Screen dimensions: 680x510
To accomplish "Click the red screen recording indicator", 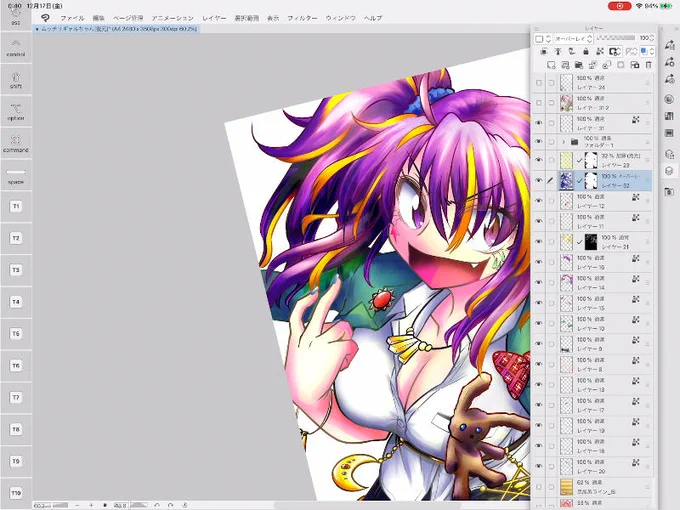I will 619,6.
